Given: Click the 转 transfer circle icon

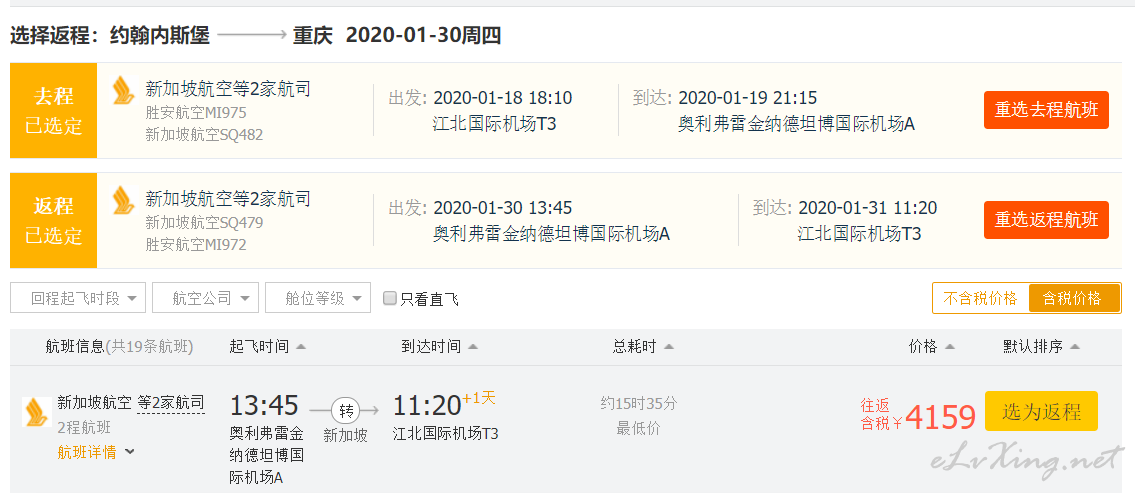Looking at the screenshot, I should click(x=345, y=410).
